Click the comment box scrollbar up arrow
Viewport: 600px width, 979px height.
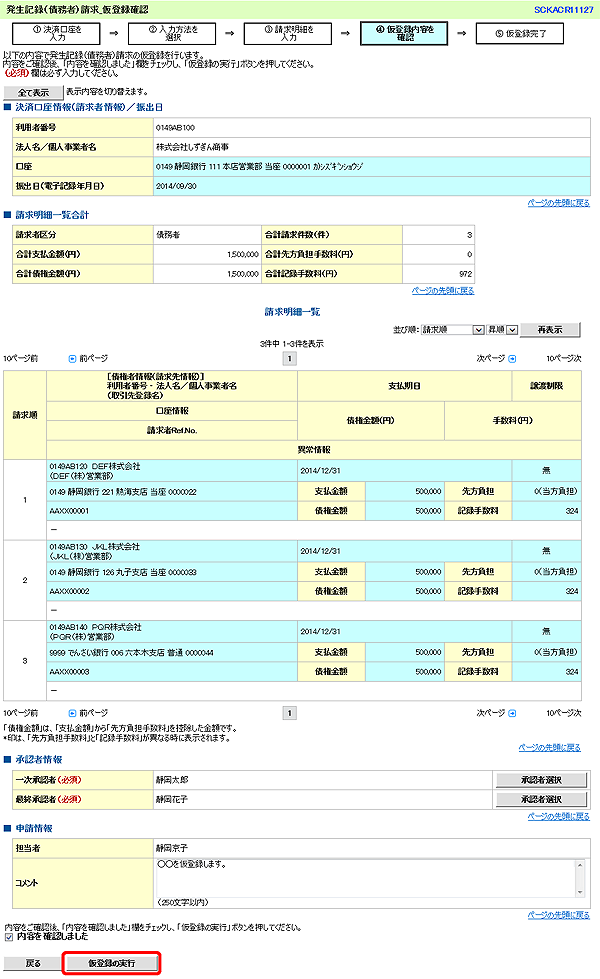(x=580, y=865)
